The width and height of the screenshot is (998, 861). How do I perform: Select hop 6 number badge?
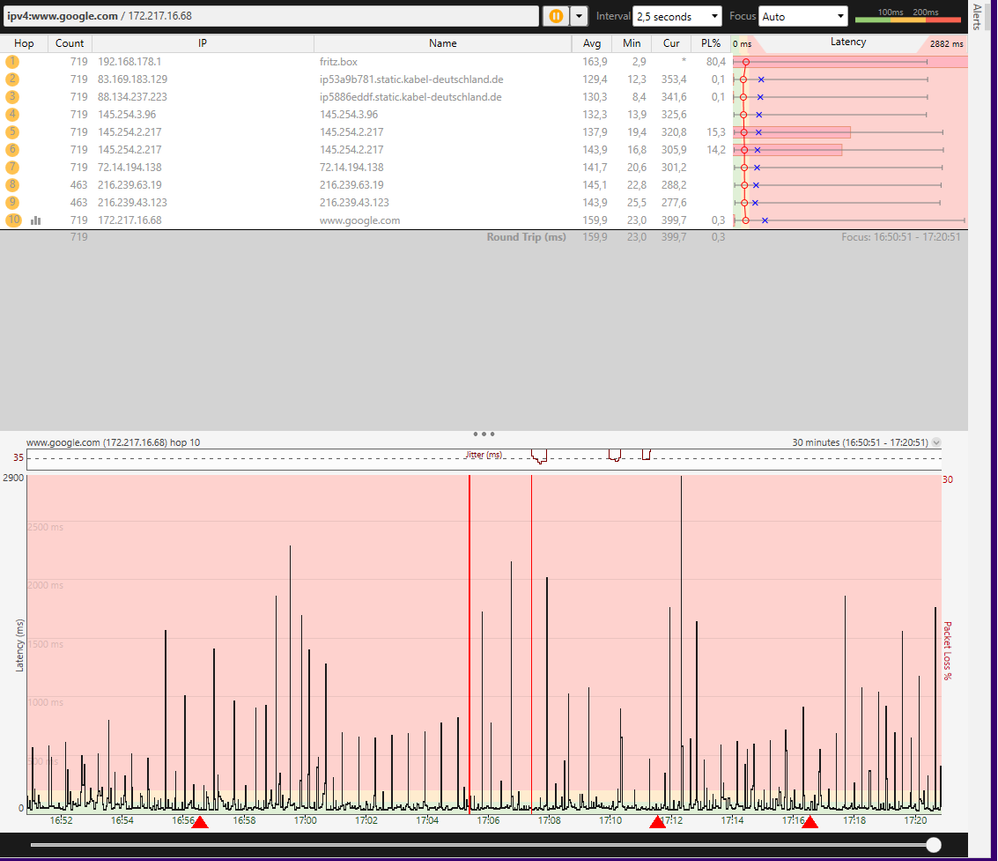tap(13, 150)
